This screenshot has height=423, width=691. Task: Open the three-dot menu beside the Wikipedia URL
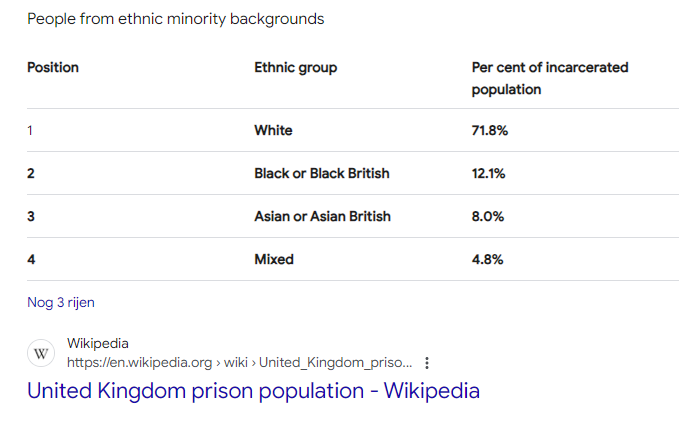click(428, 362)
